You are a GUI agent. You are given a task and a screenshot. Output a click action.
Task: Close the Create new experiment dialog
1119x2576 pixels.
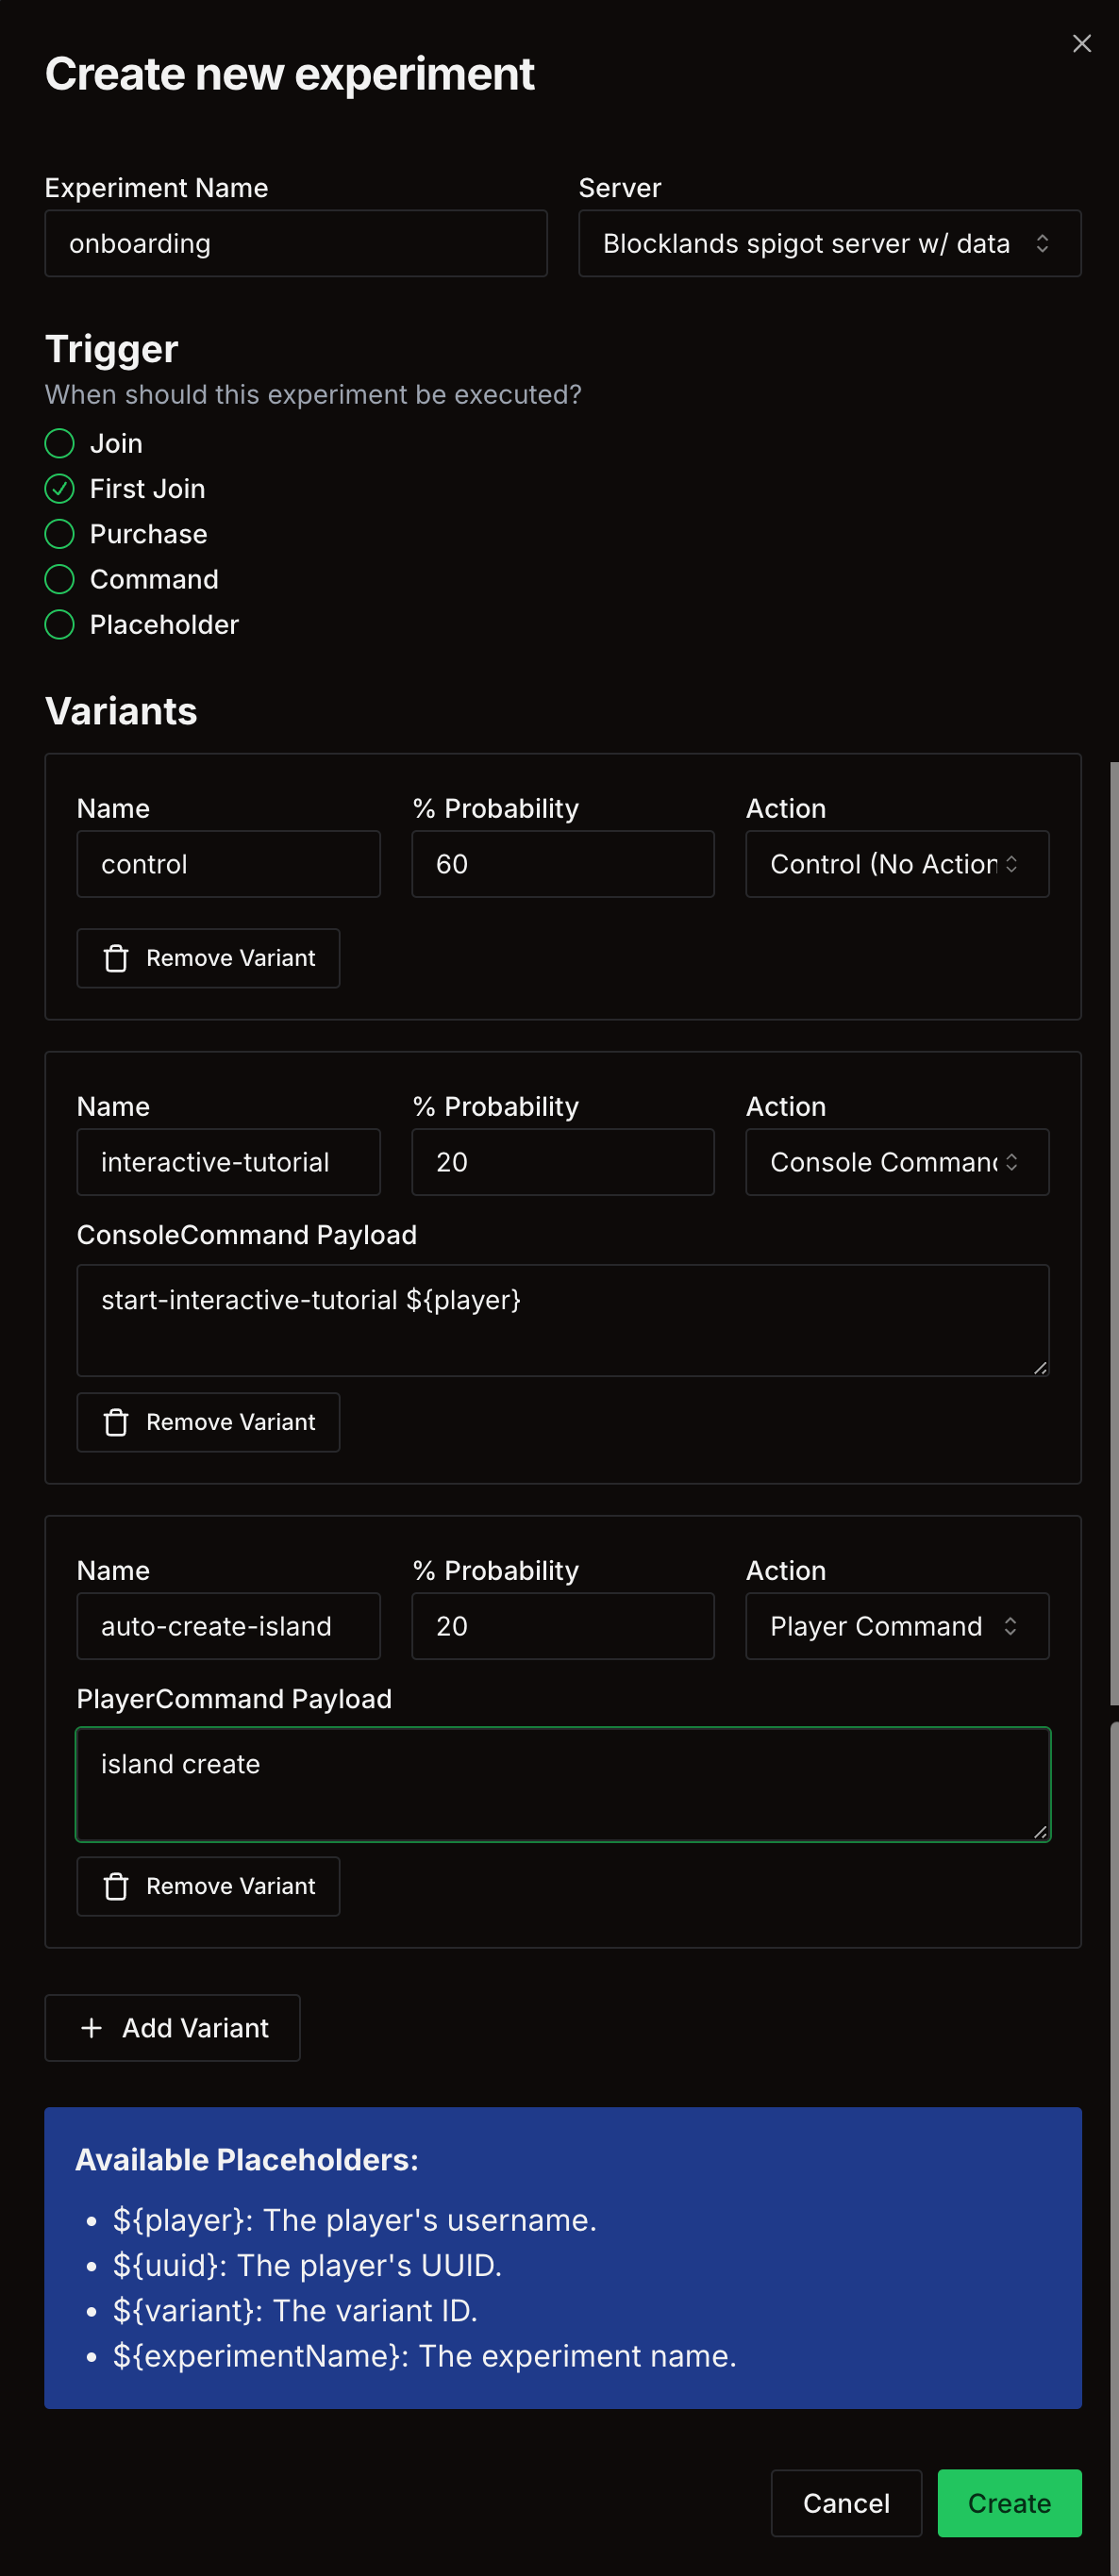coord(1081,43)
